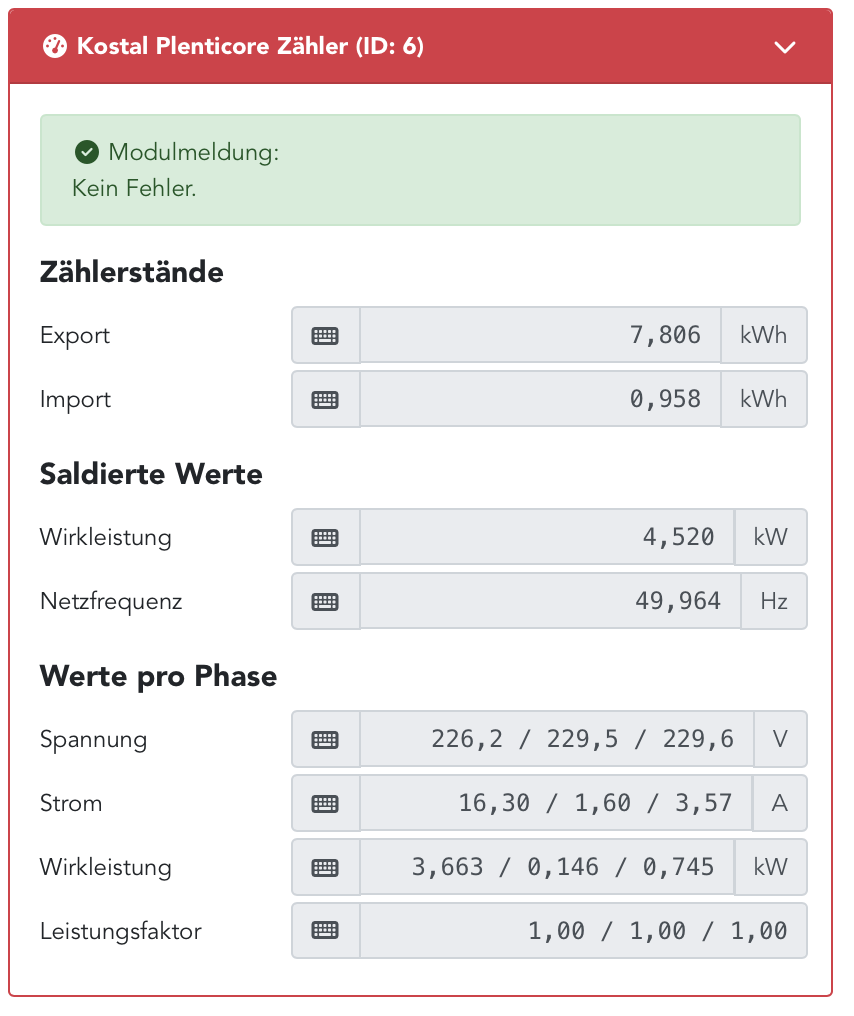Open the keypad icon for the Import value
Viewport: 854px width, 1016px height.
point(325,399)
